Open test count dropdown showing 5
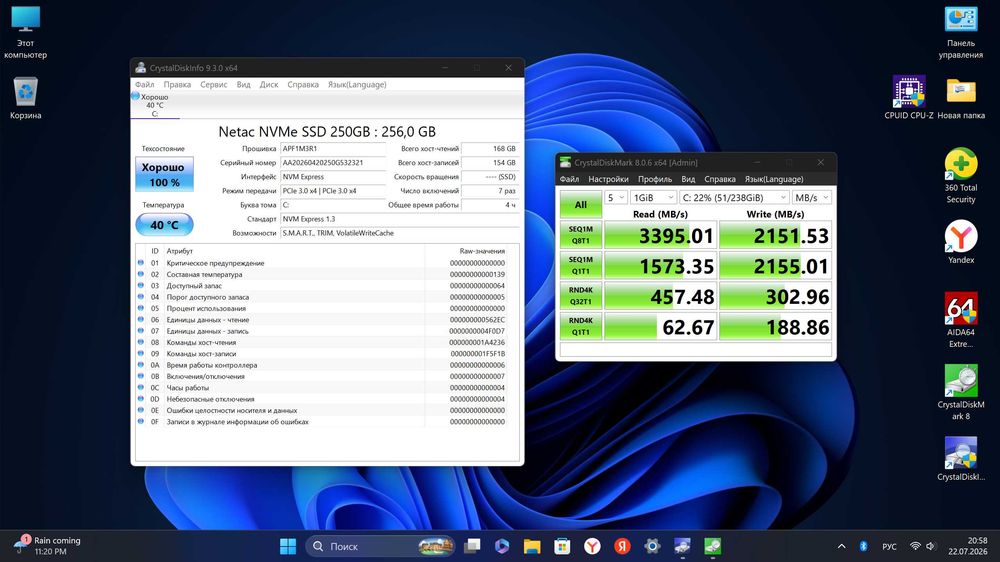Image resolution: width=1000 pixels, height=562 pixels. tap(615, 198)
